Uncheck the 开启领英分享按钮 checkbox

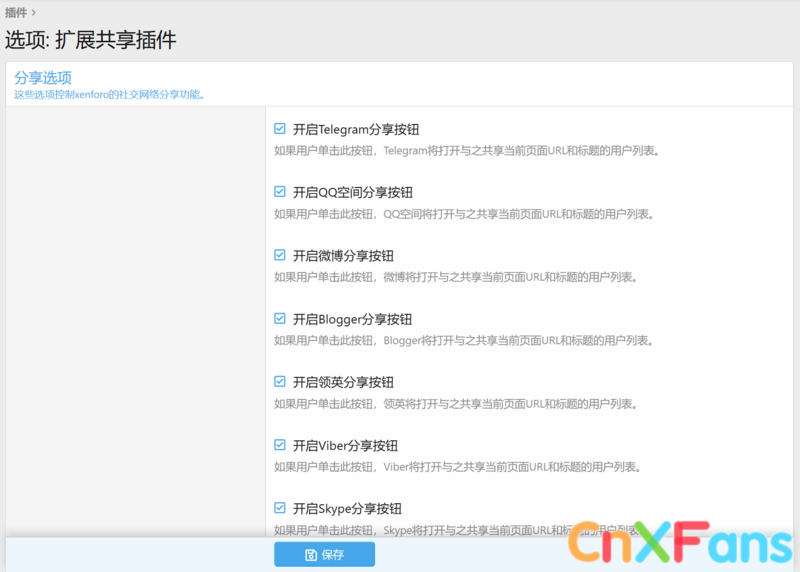280,382
